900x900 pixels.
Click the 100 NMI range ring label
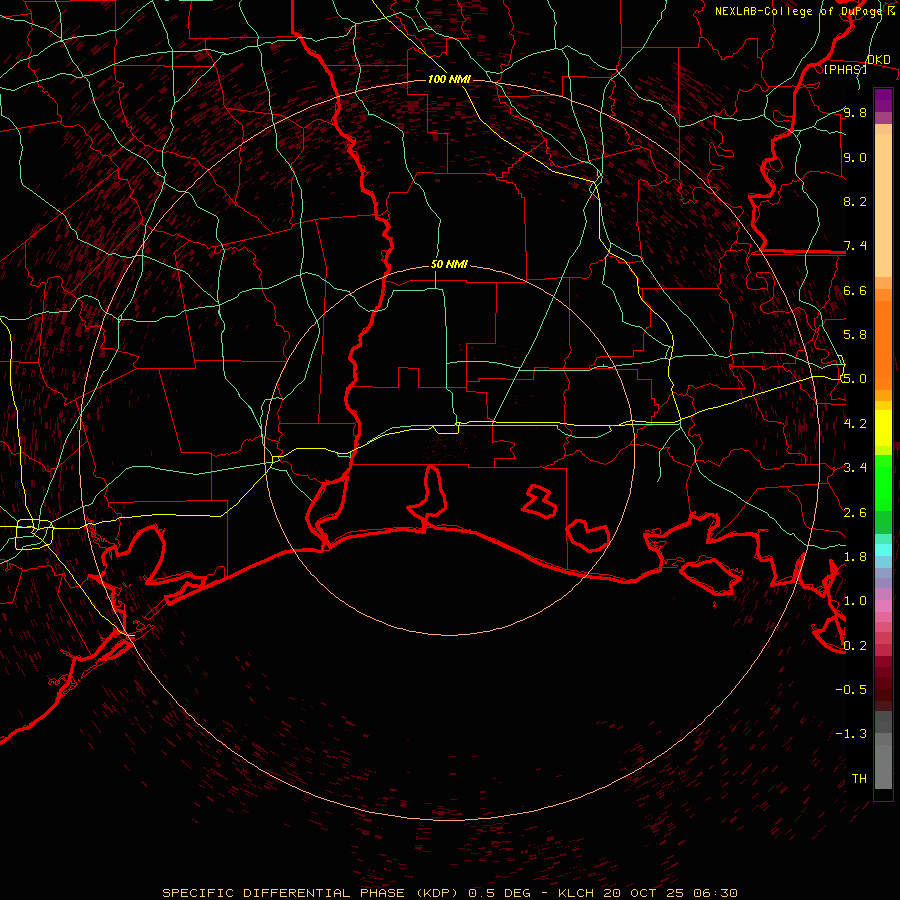449,79
